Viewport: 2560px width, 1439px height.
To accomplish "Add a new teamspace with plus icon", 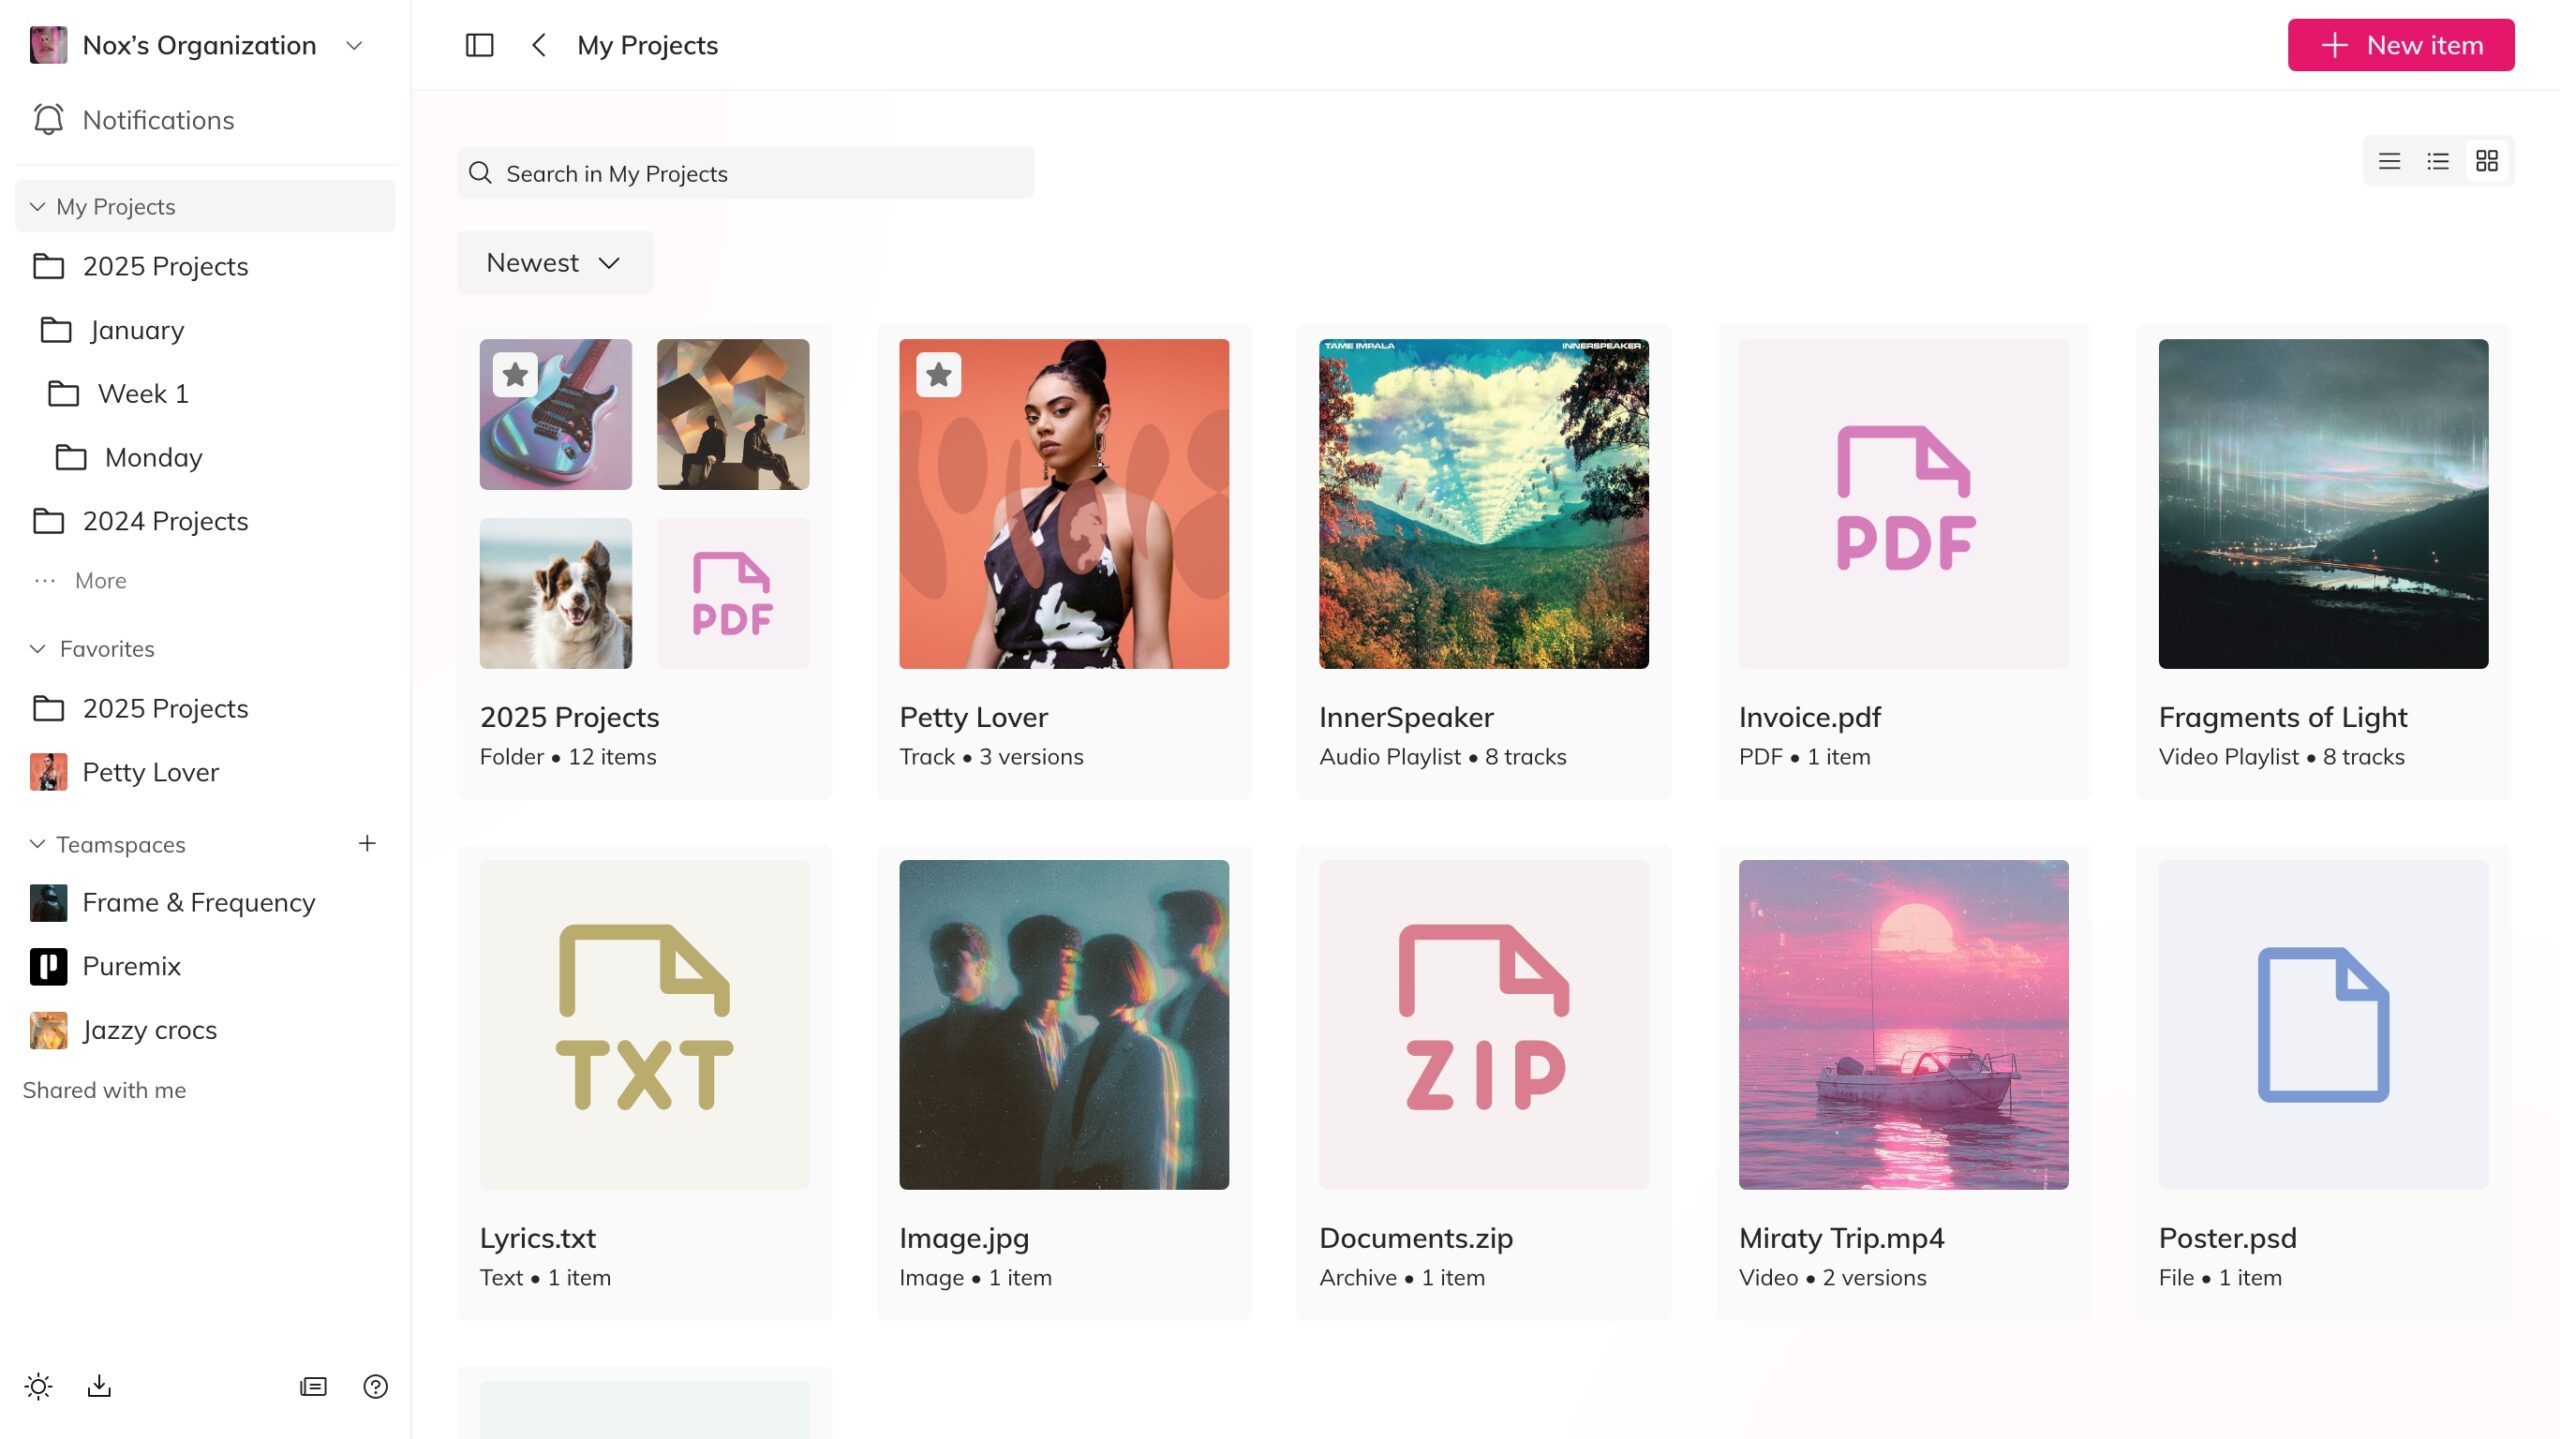I will (x=367, y=844).
